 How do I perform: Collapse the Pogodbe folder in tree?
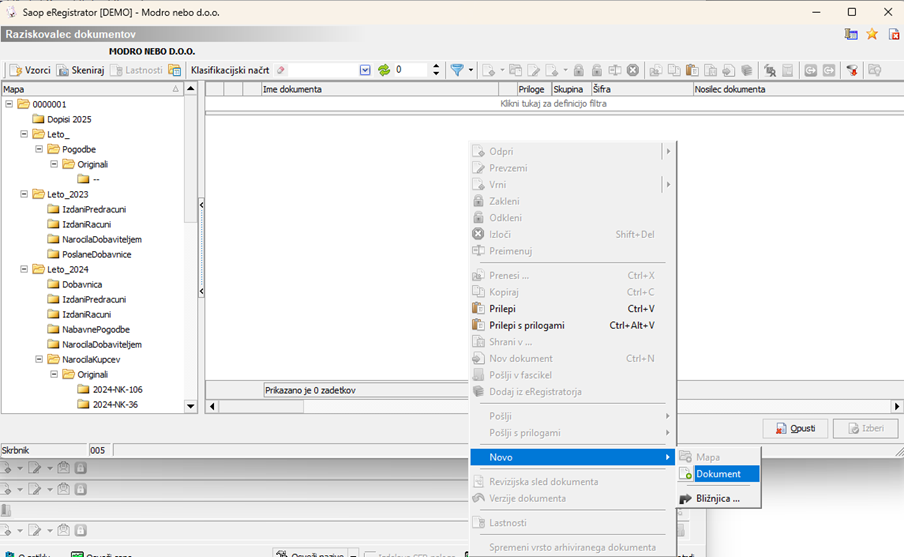(x=40, y=149)
